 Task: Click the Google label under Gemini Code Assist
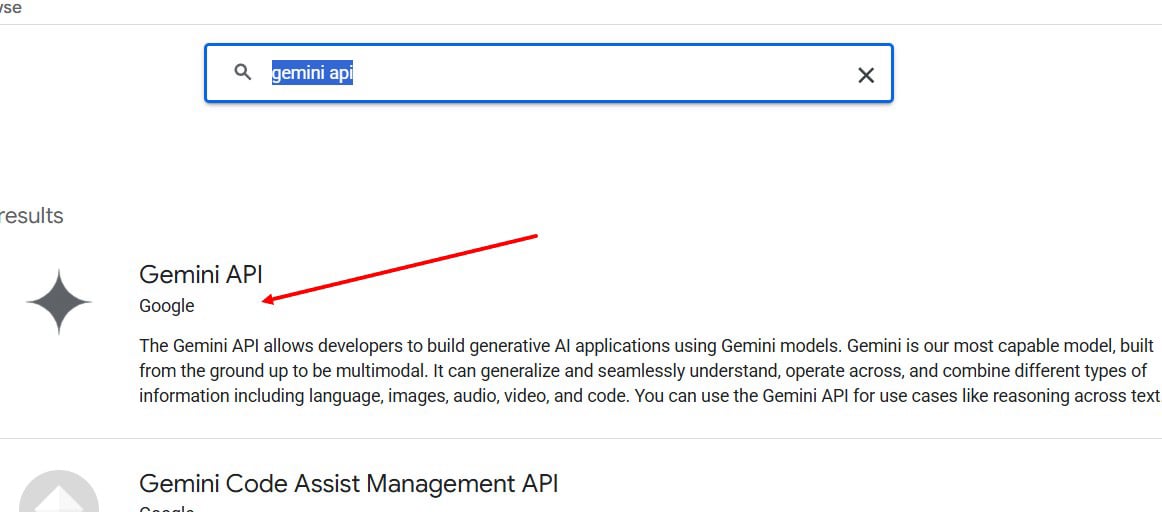tap(167, 508)
